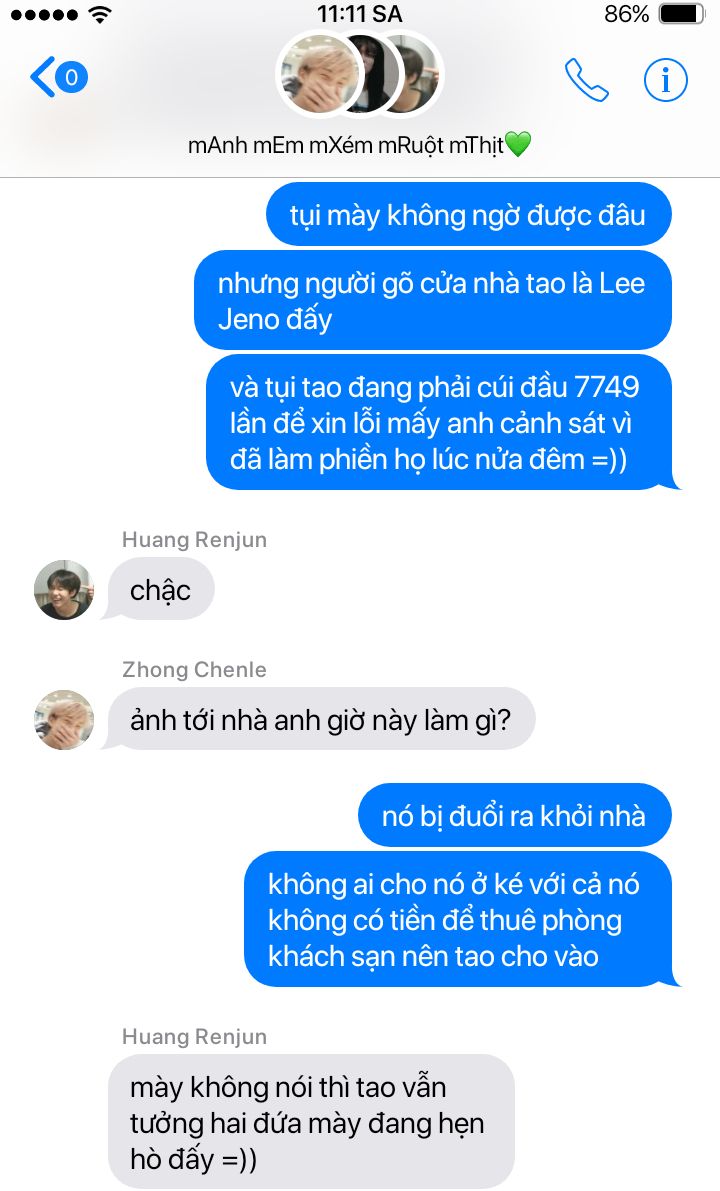Tap the Wi-Fi signal icon in status bar
The image size is (720, 1191).
pyautogui.click(x=99, y=14)
